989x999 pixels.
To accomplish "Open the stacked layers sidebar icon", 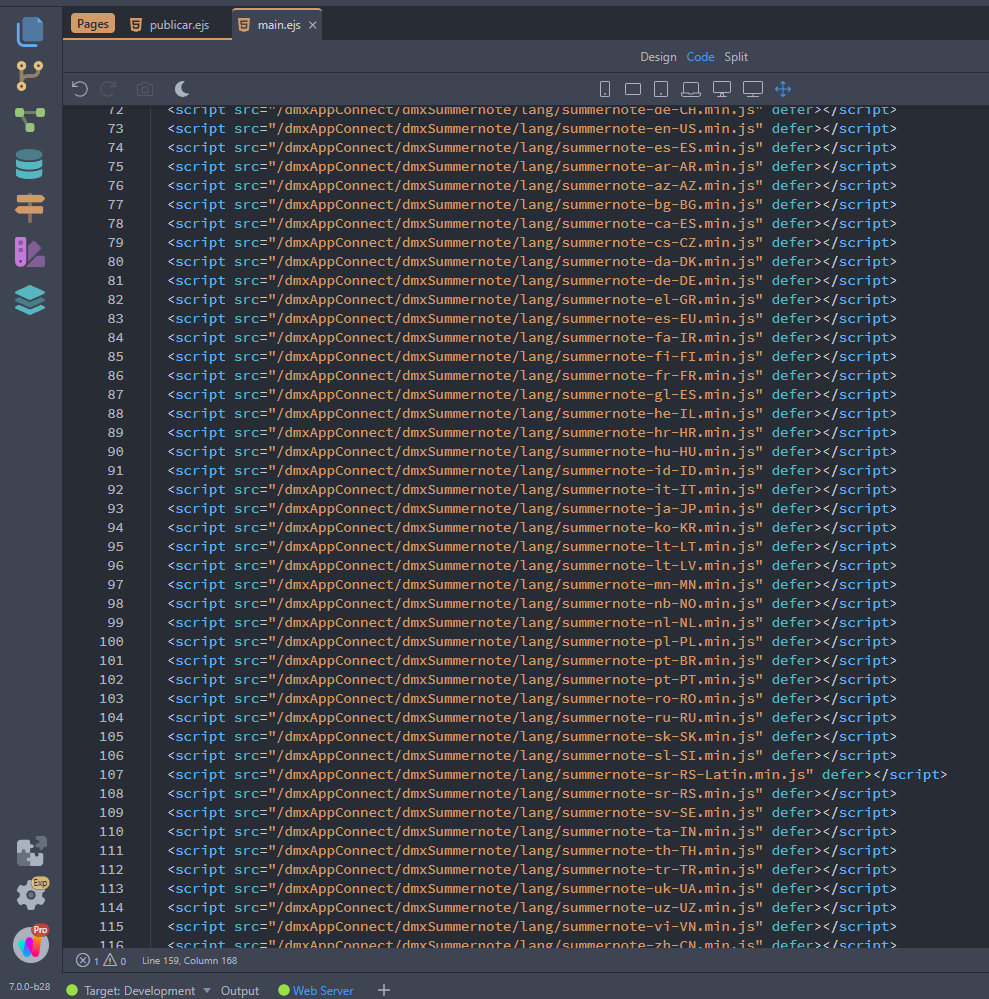I will point(29,299).
